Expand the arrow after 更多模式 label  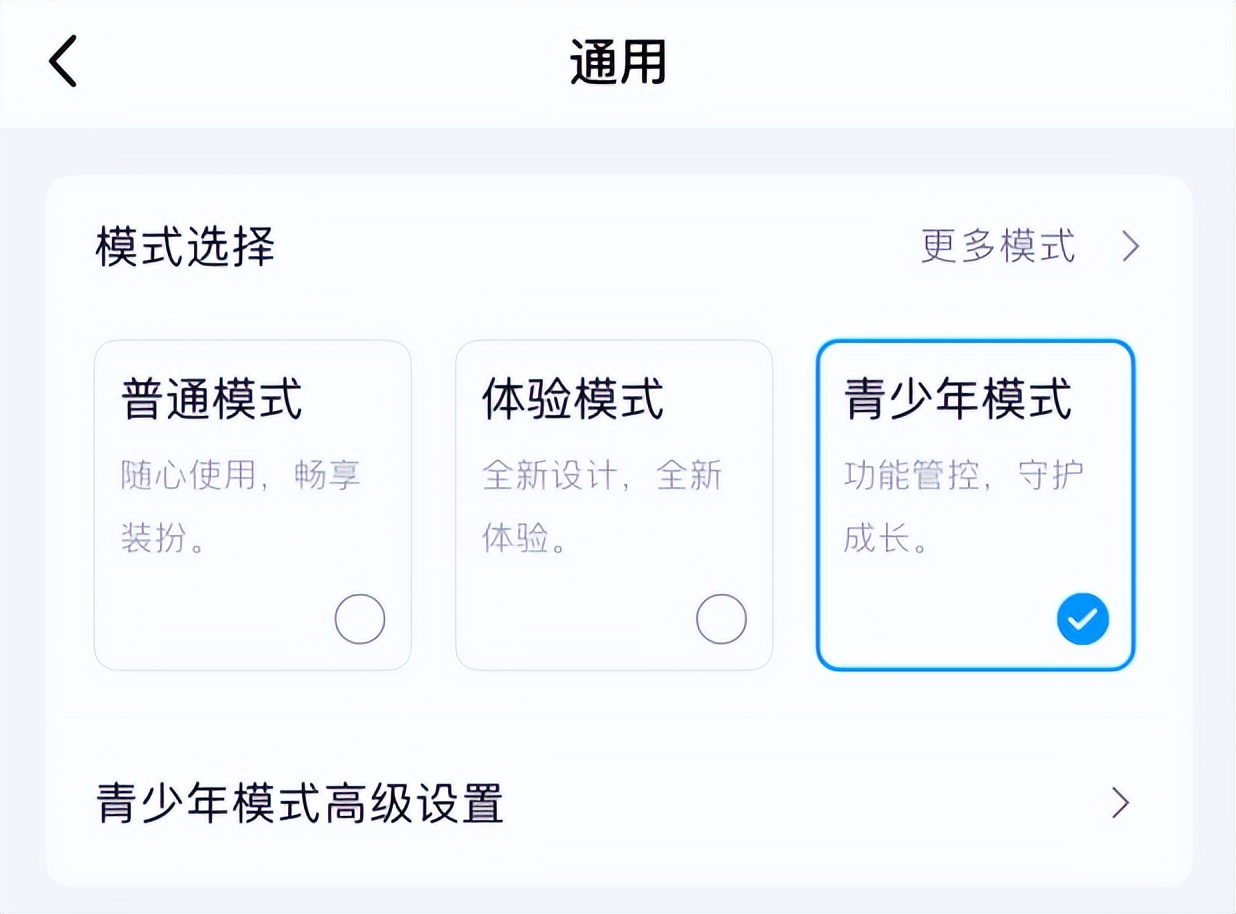[1129, 246]
